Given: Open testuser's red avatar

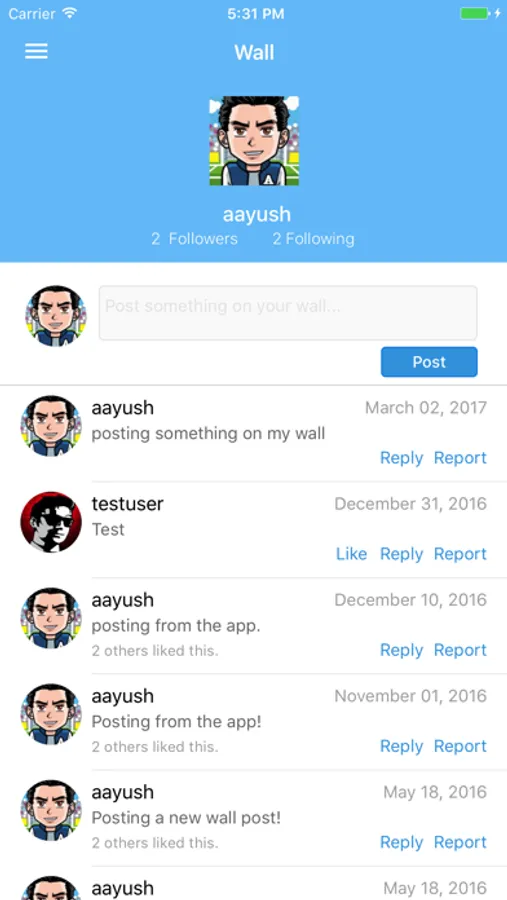Looking at the screenshot, I should pos(51,522).
